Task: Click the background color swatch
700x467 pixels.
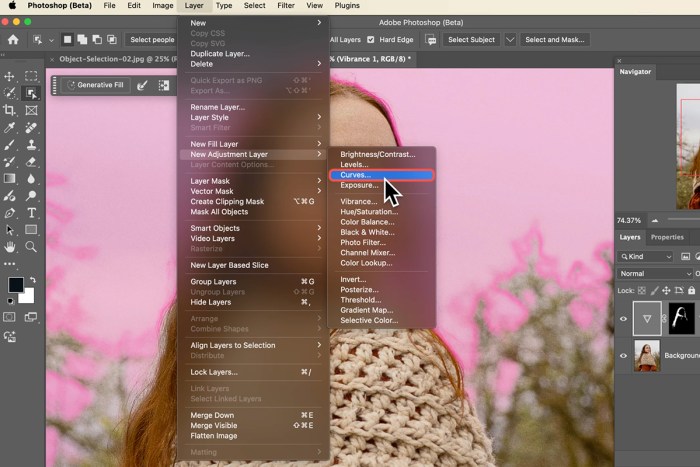Action: (x=29, y=297)
